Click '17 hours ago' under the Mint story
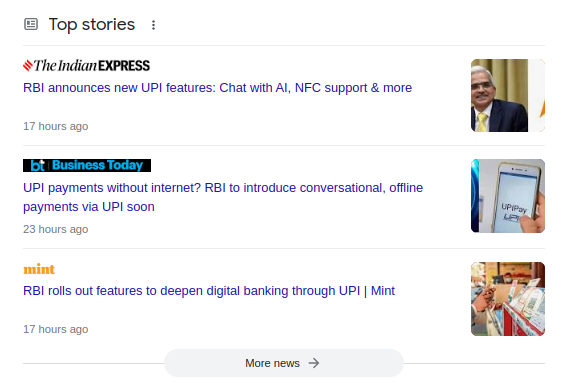569x388 pixels. (56, 329)
